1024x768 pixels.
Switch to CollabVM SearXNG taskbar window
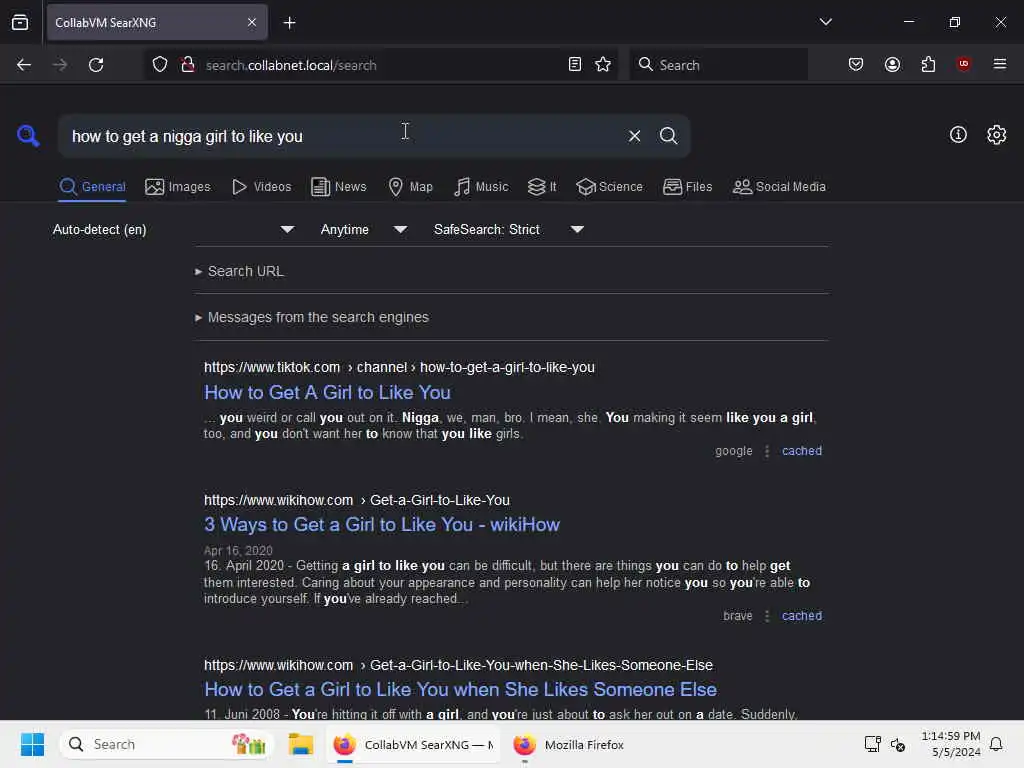point(413,744)
